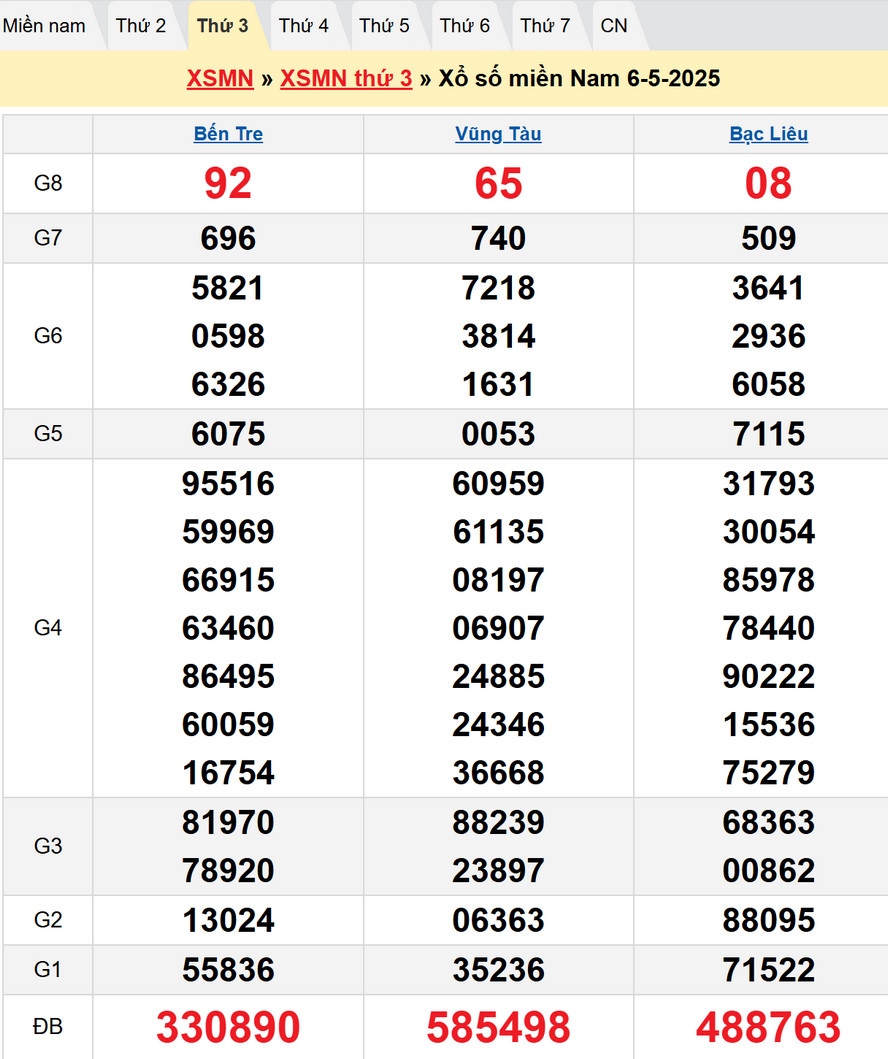888x1059 pixels.
Task: Click the CN (Sunday) tab
Action: [614, 26]
